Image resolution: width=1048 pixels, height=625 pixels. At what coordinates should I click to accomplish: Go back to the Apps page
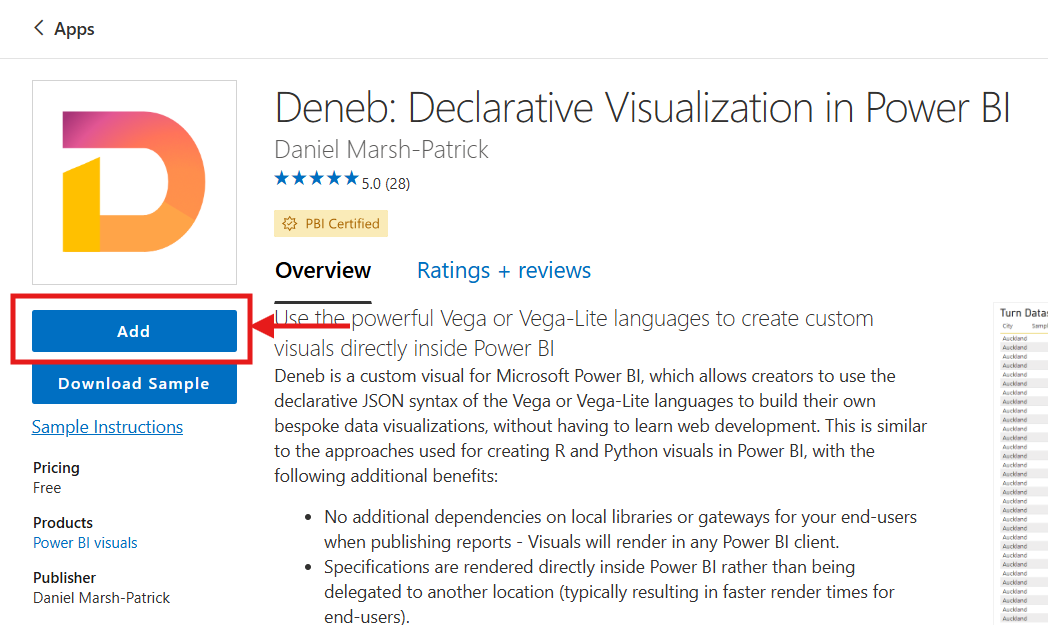74,29
